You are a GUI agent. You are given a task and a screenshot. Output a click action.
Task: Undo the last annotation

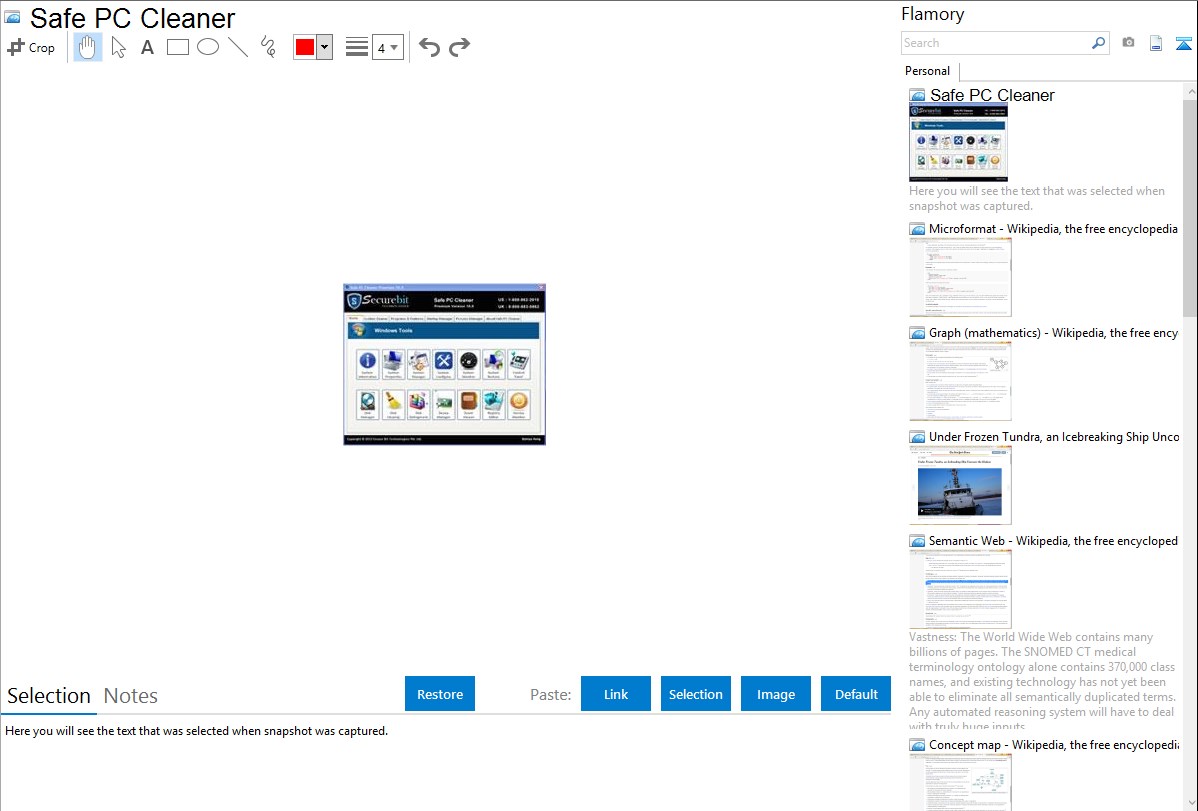(x=429, y=47)
